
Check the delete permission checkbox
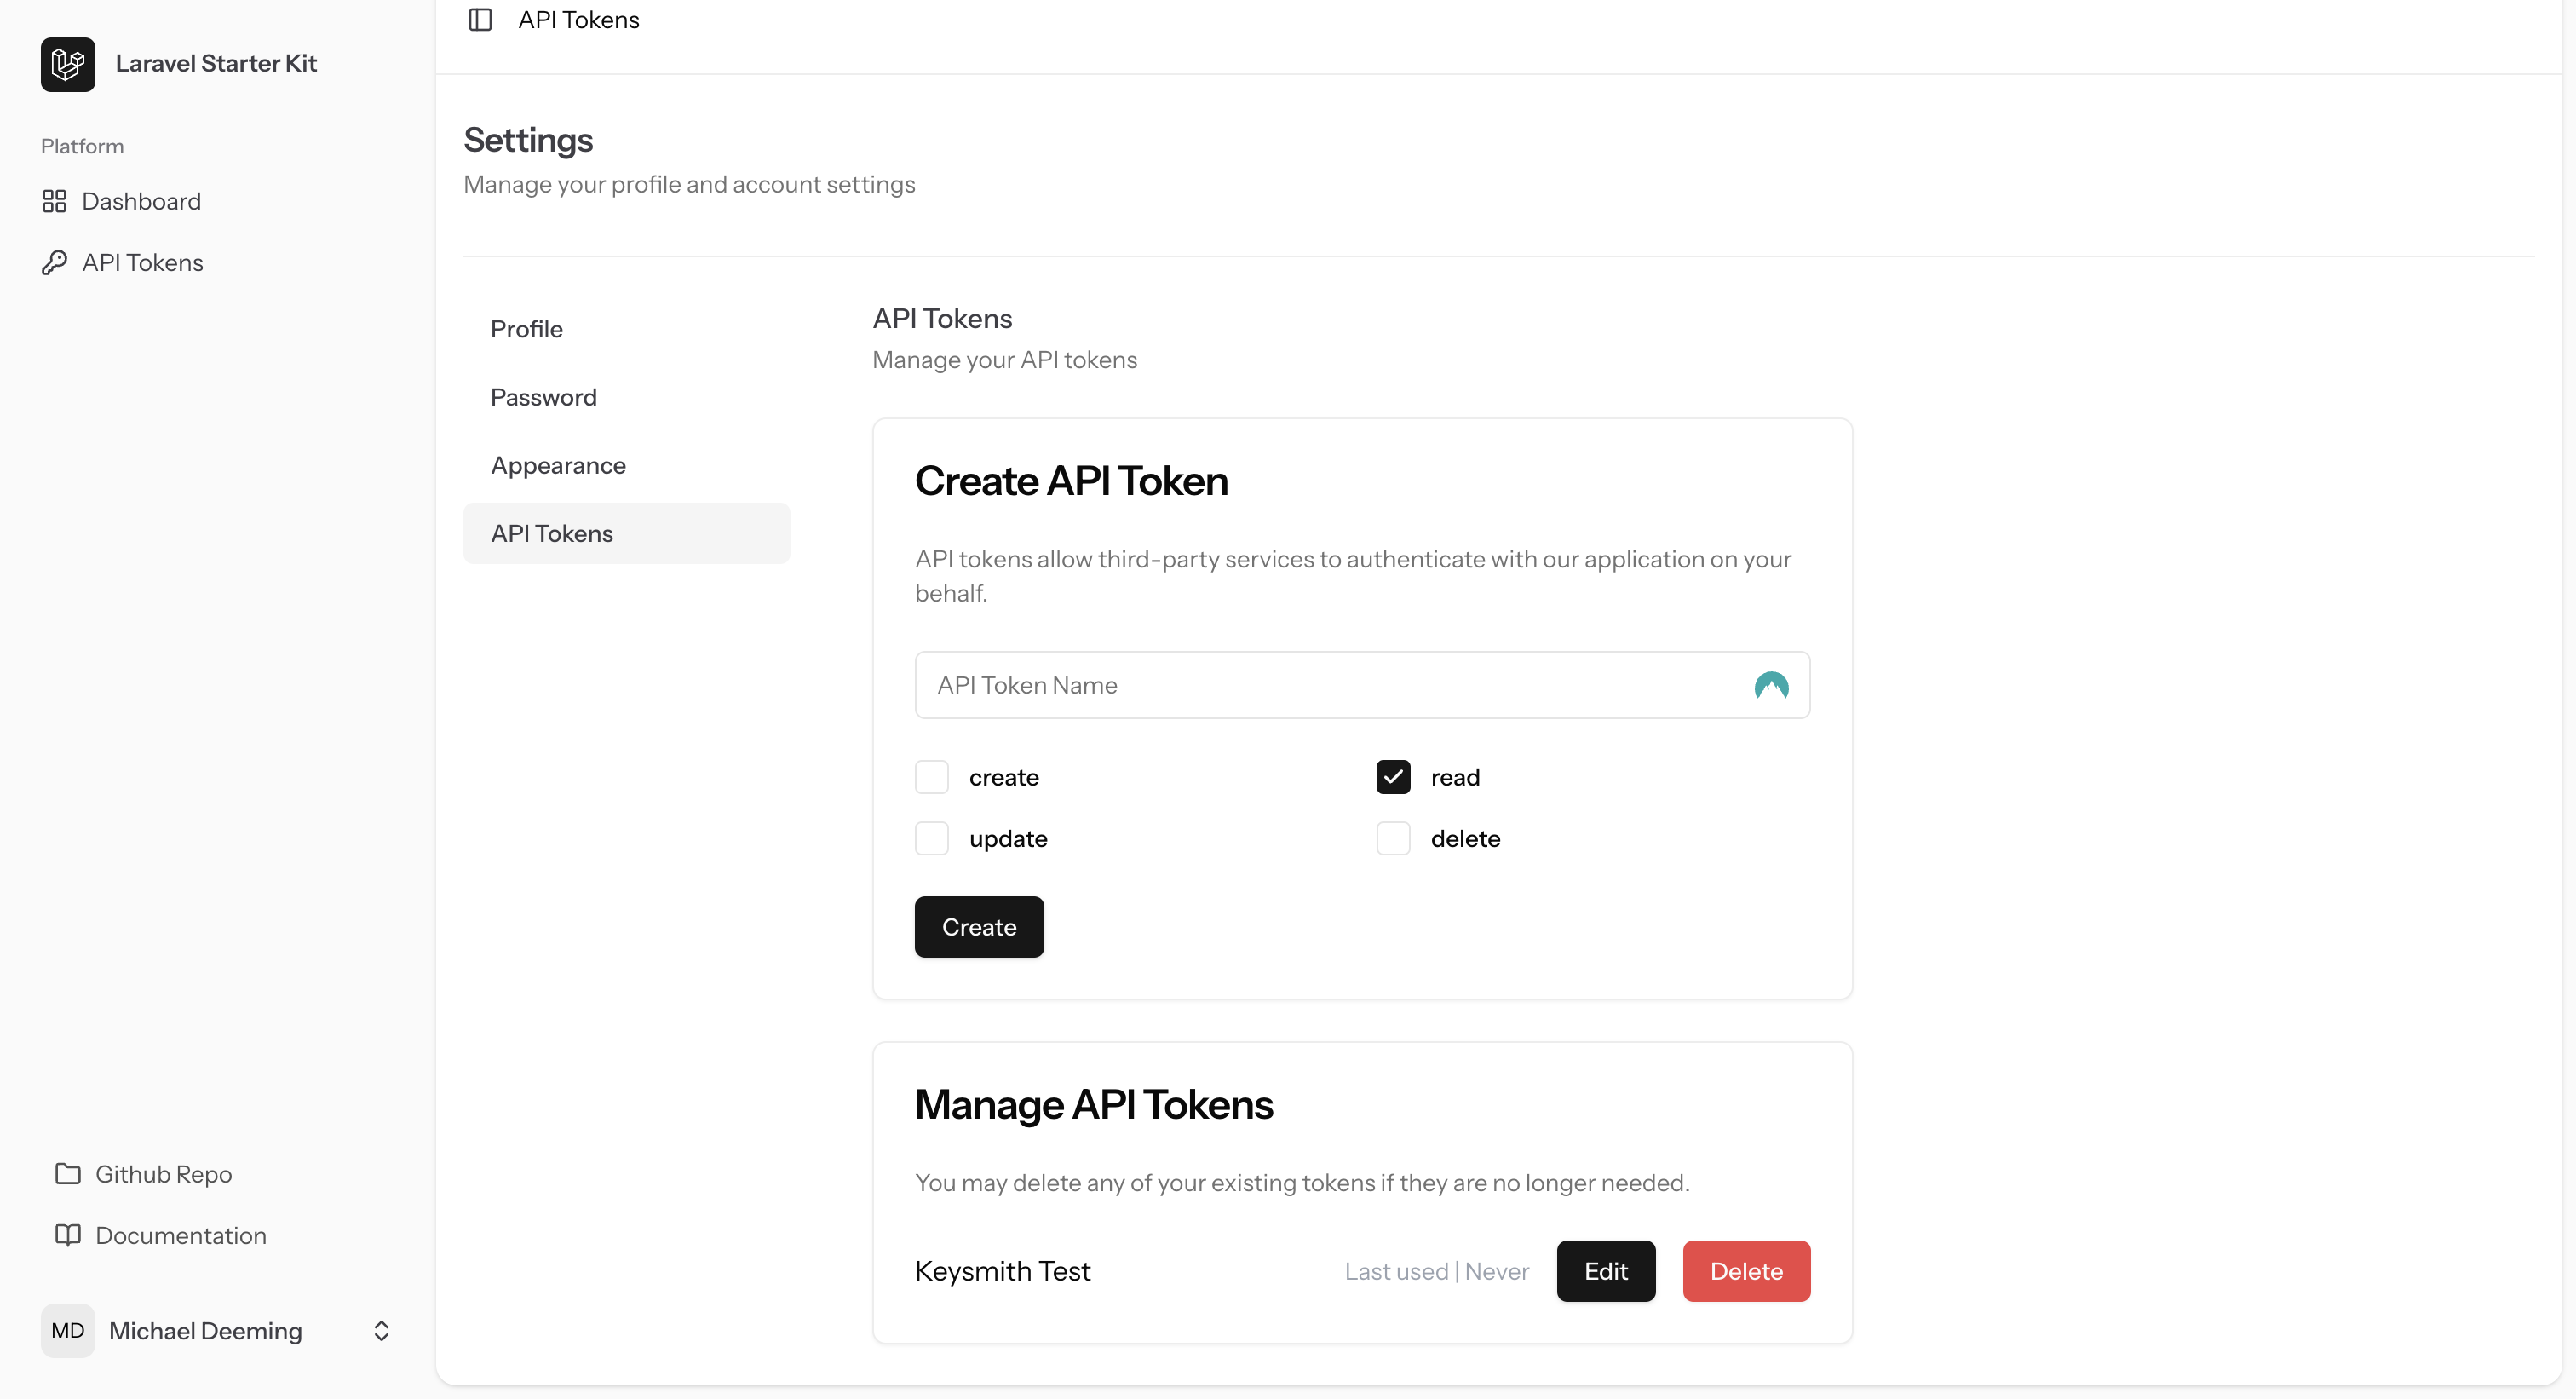click(x=1393, y=838)
